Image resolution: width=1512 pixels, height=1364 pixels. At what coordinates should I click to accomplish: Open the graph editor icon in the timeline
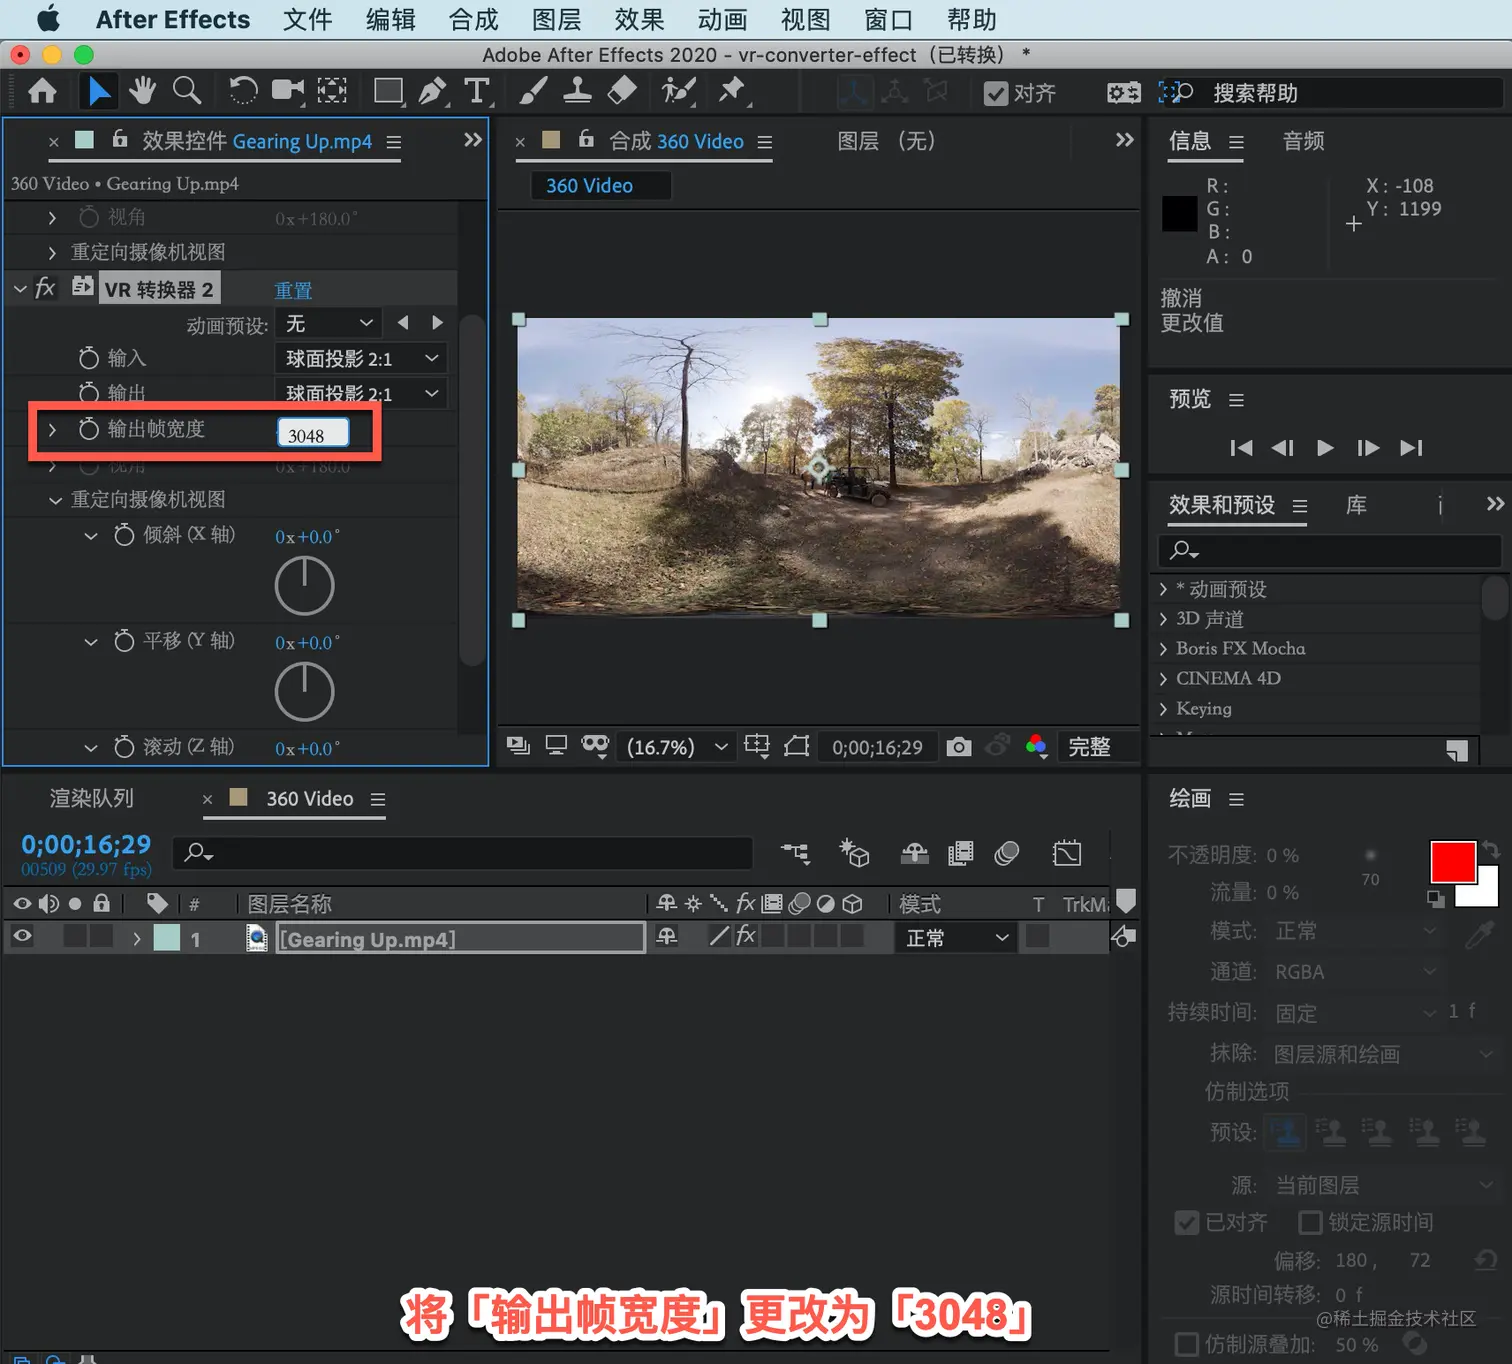pos(1067,853)
